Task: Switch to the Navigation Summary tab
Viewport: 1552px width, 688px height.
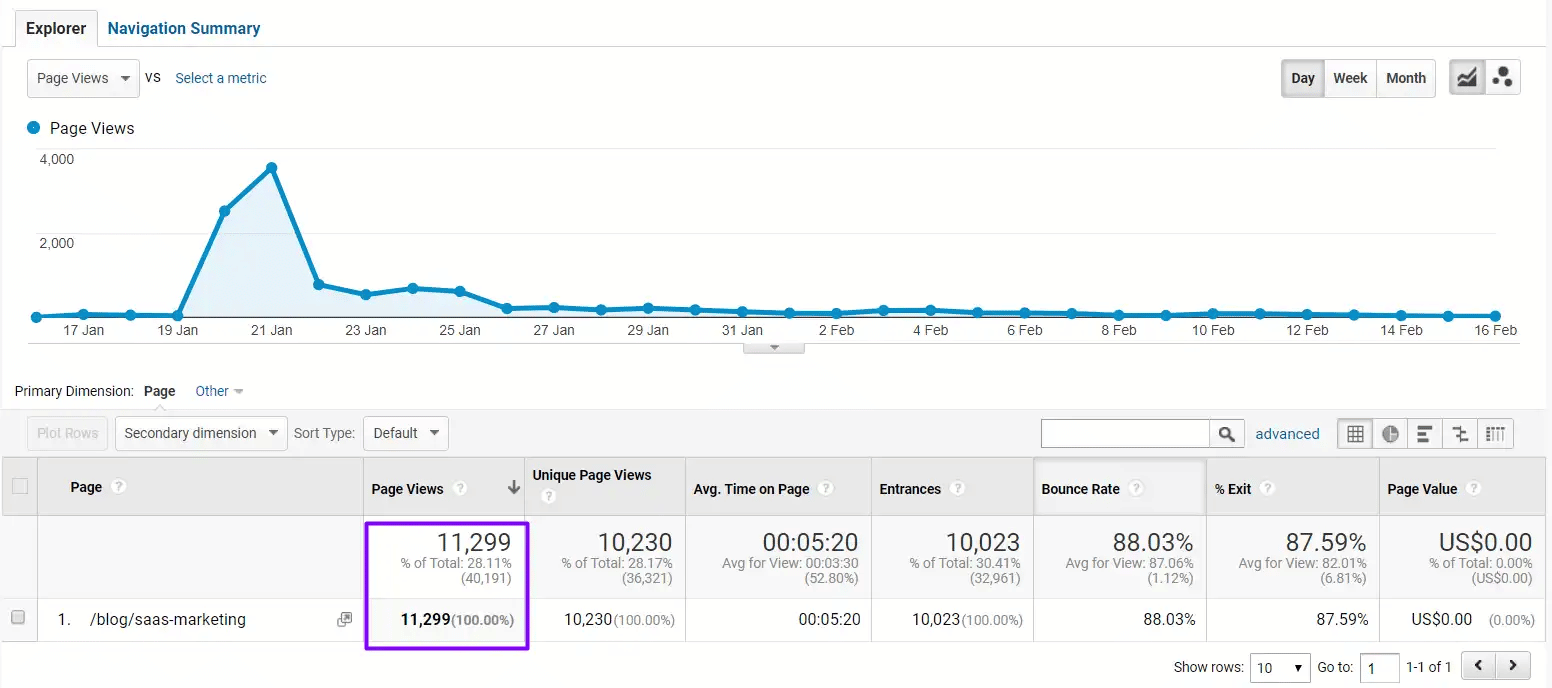Action: coord(184,28)
